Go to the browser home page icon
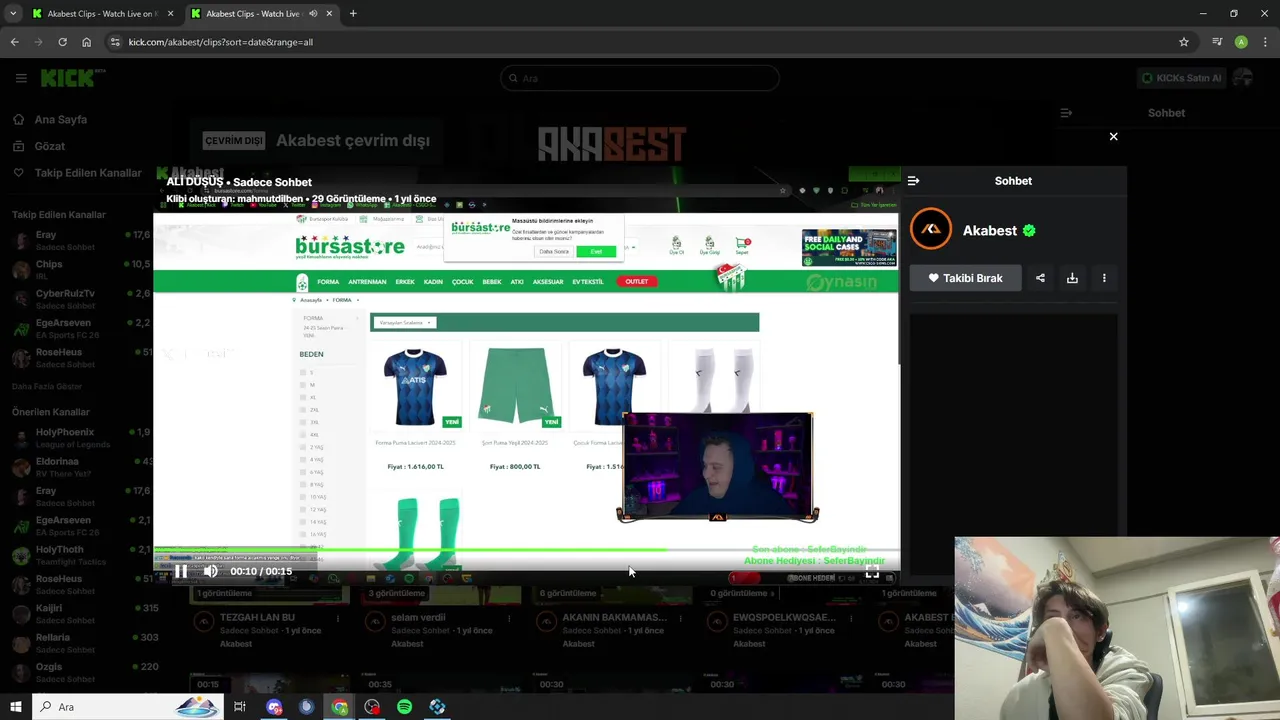Image resolution: width=1280 pixels, height=720 pixels. pos(86,42)
